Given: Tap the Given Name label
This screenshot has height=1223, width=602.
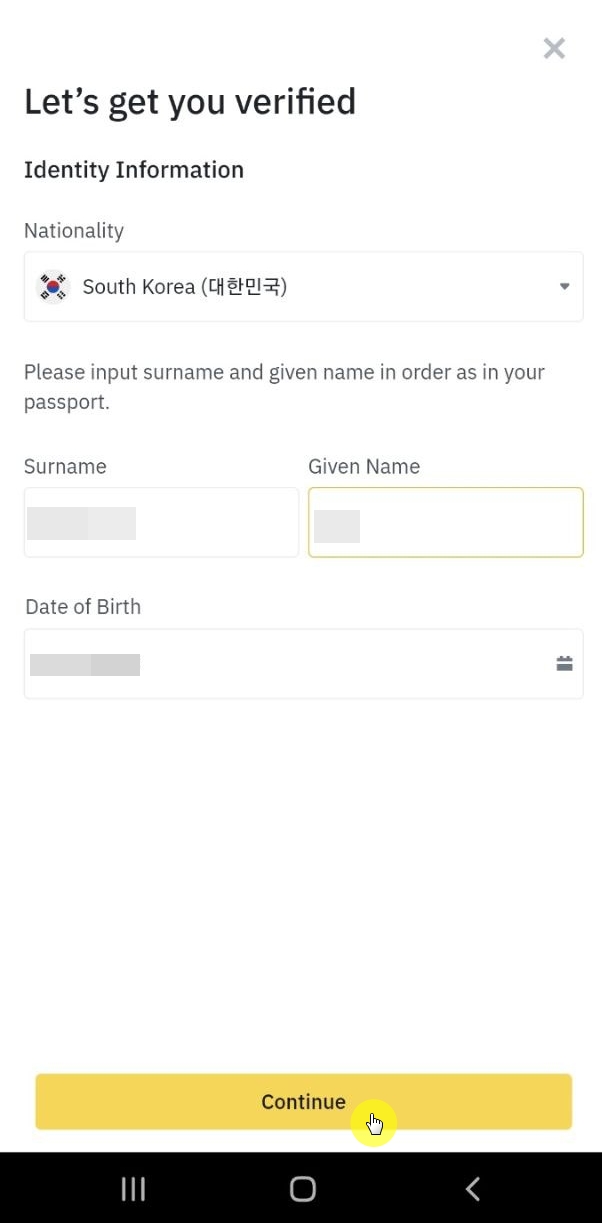Looking at the screenshot, I should (x=364, y=467).
